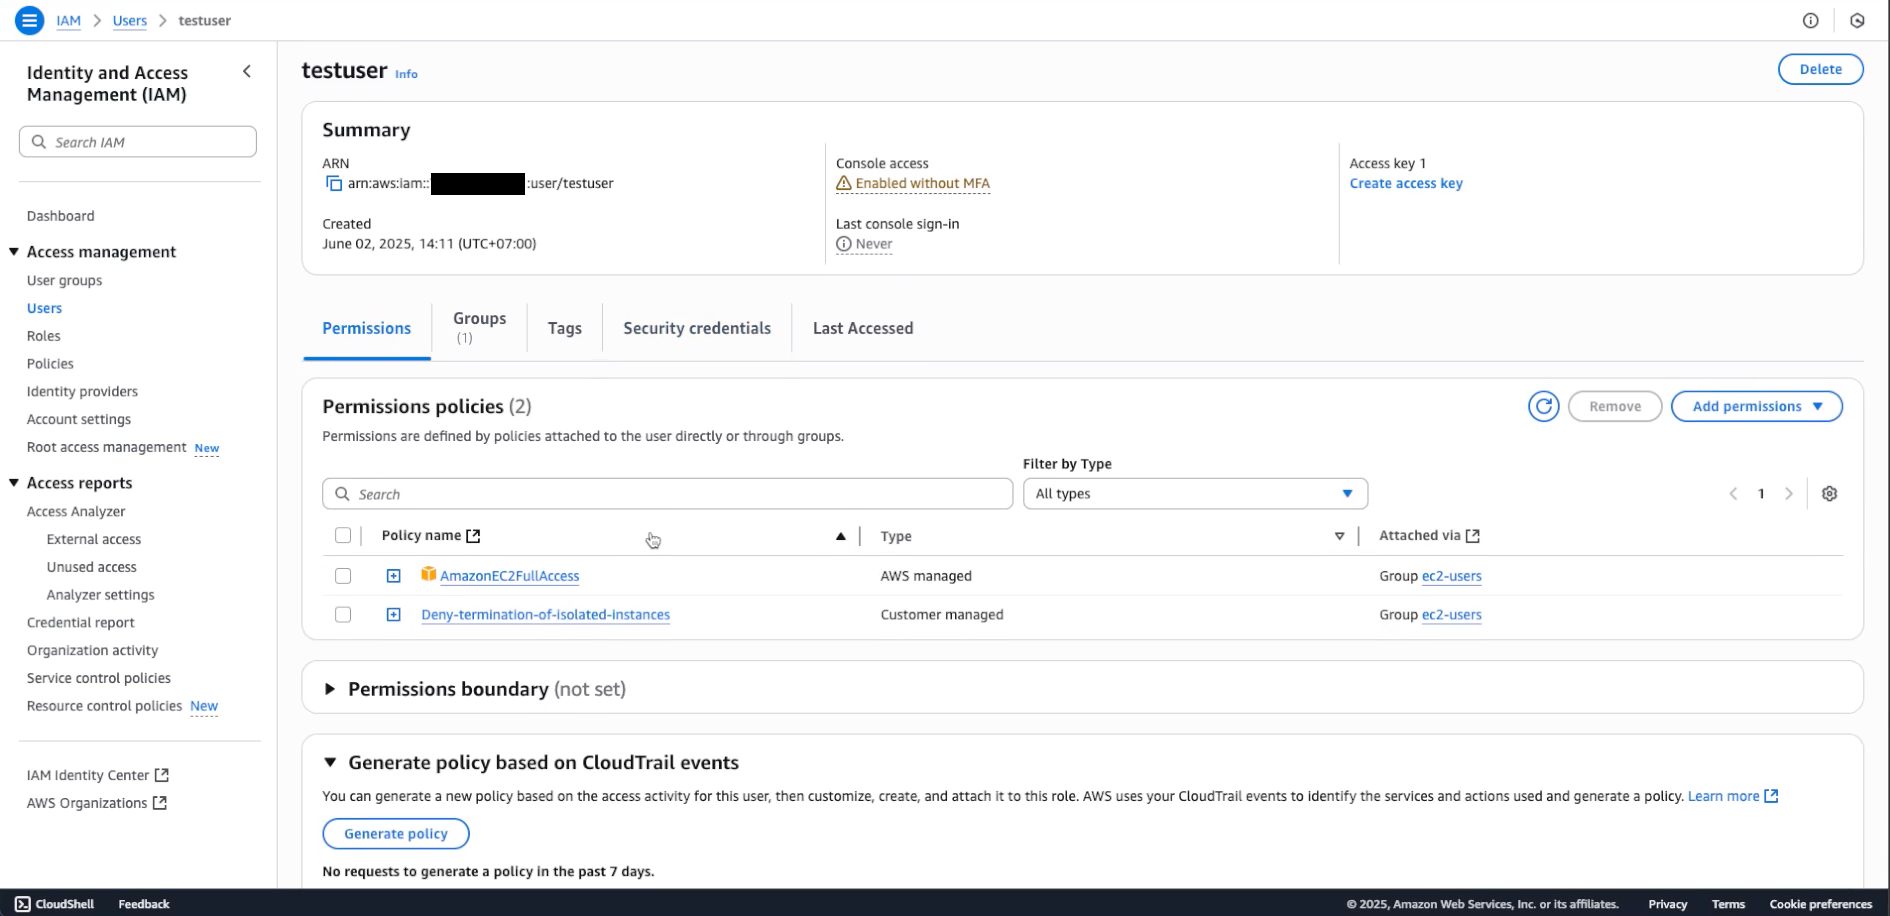This screenshot has height=916, width=1890.
Task: Click the Type column sort arrow
Action: point(1339,537)
